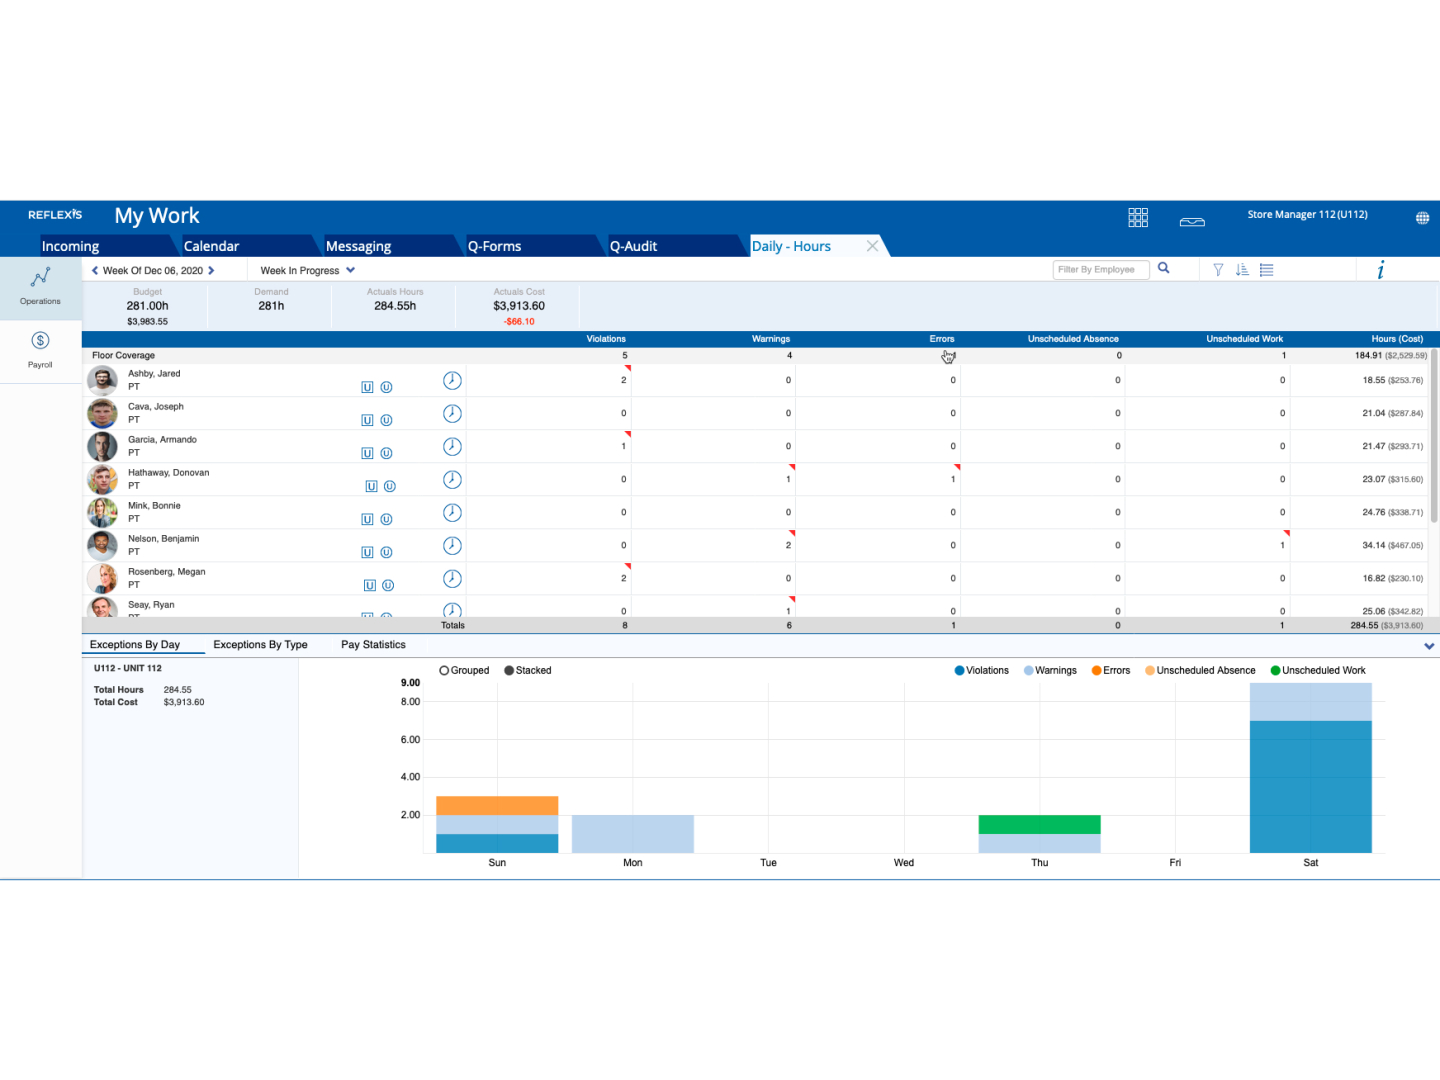
Task: Click Store Manager 112 (U112) user label
Action: pyautogui.click(x=1307, y=215)
